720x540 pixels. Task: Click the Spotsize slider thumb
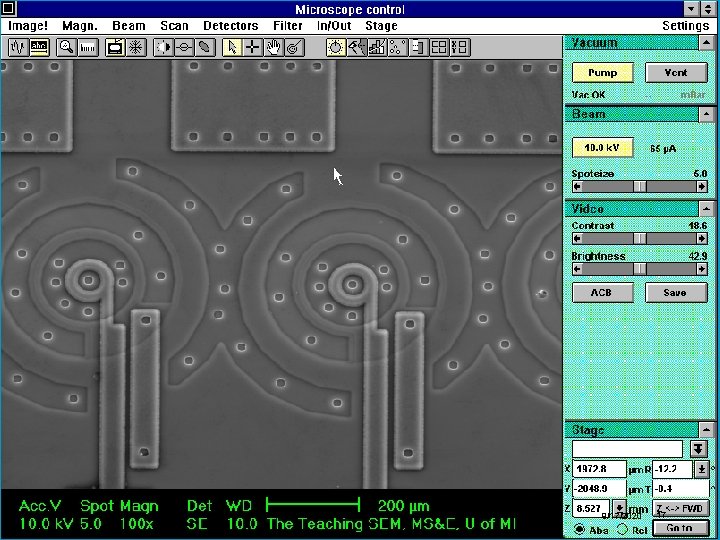point(640,186)
